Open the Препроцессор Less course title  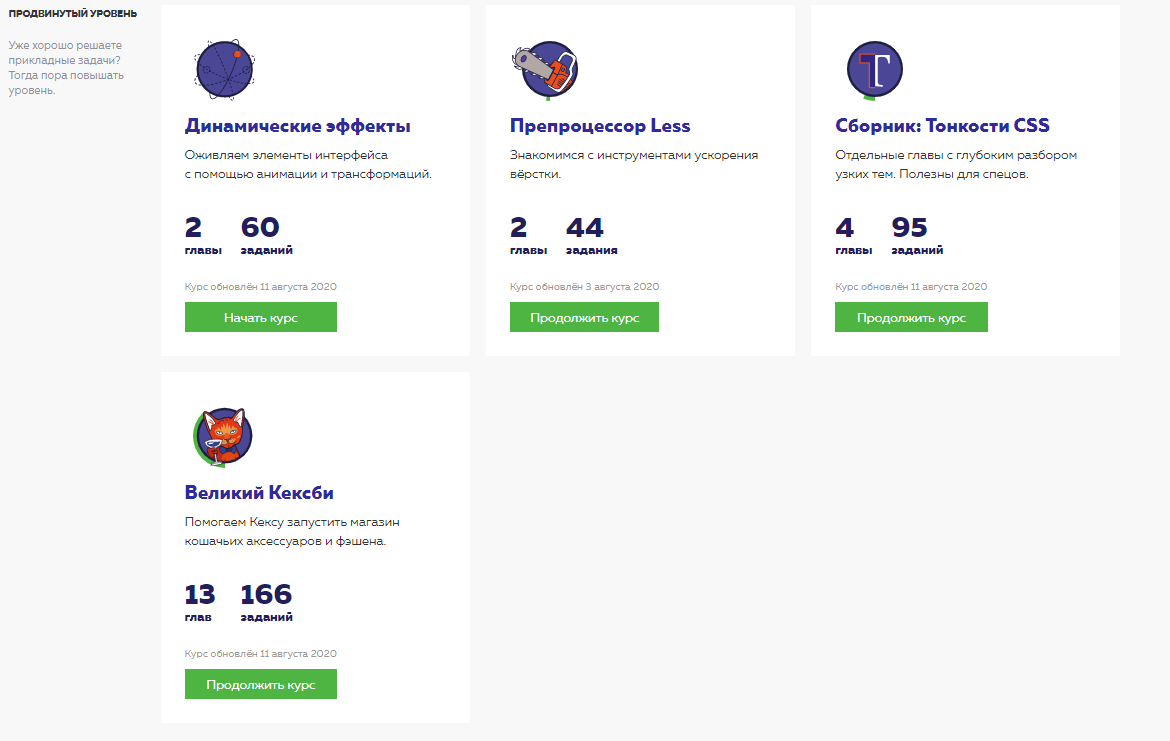coord(600,125)
